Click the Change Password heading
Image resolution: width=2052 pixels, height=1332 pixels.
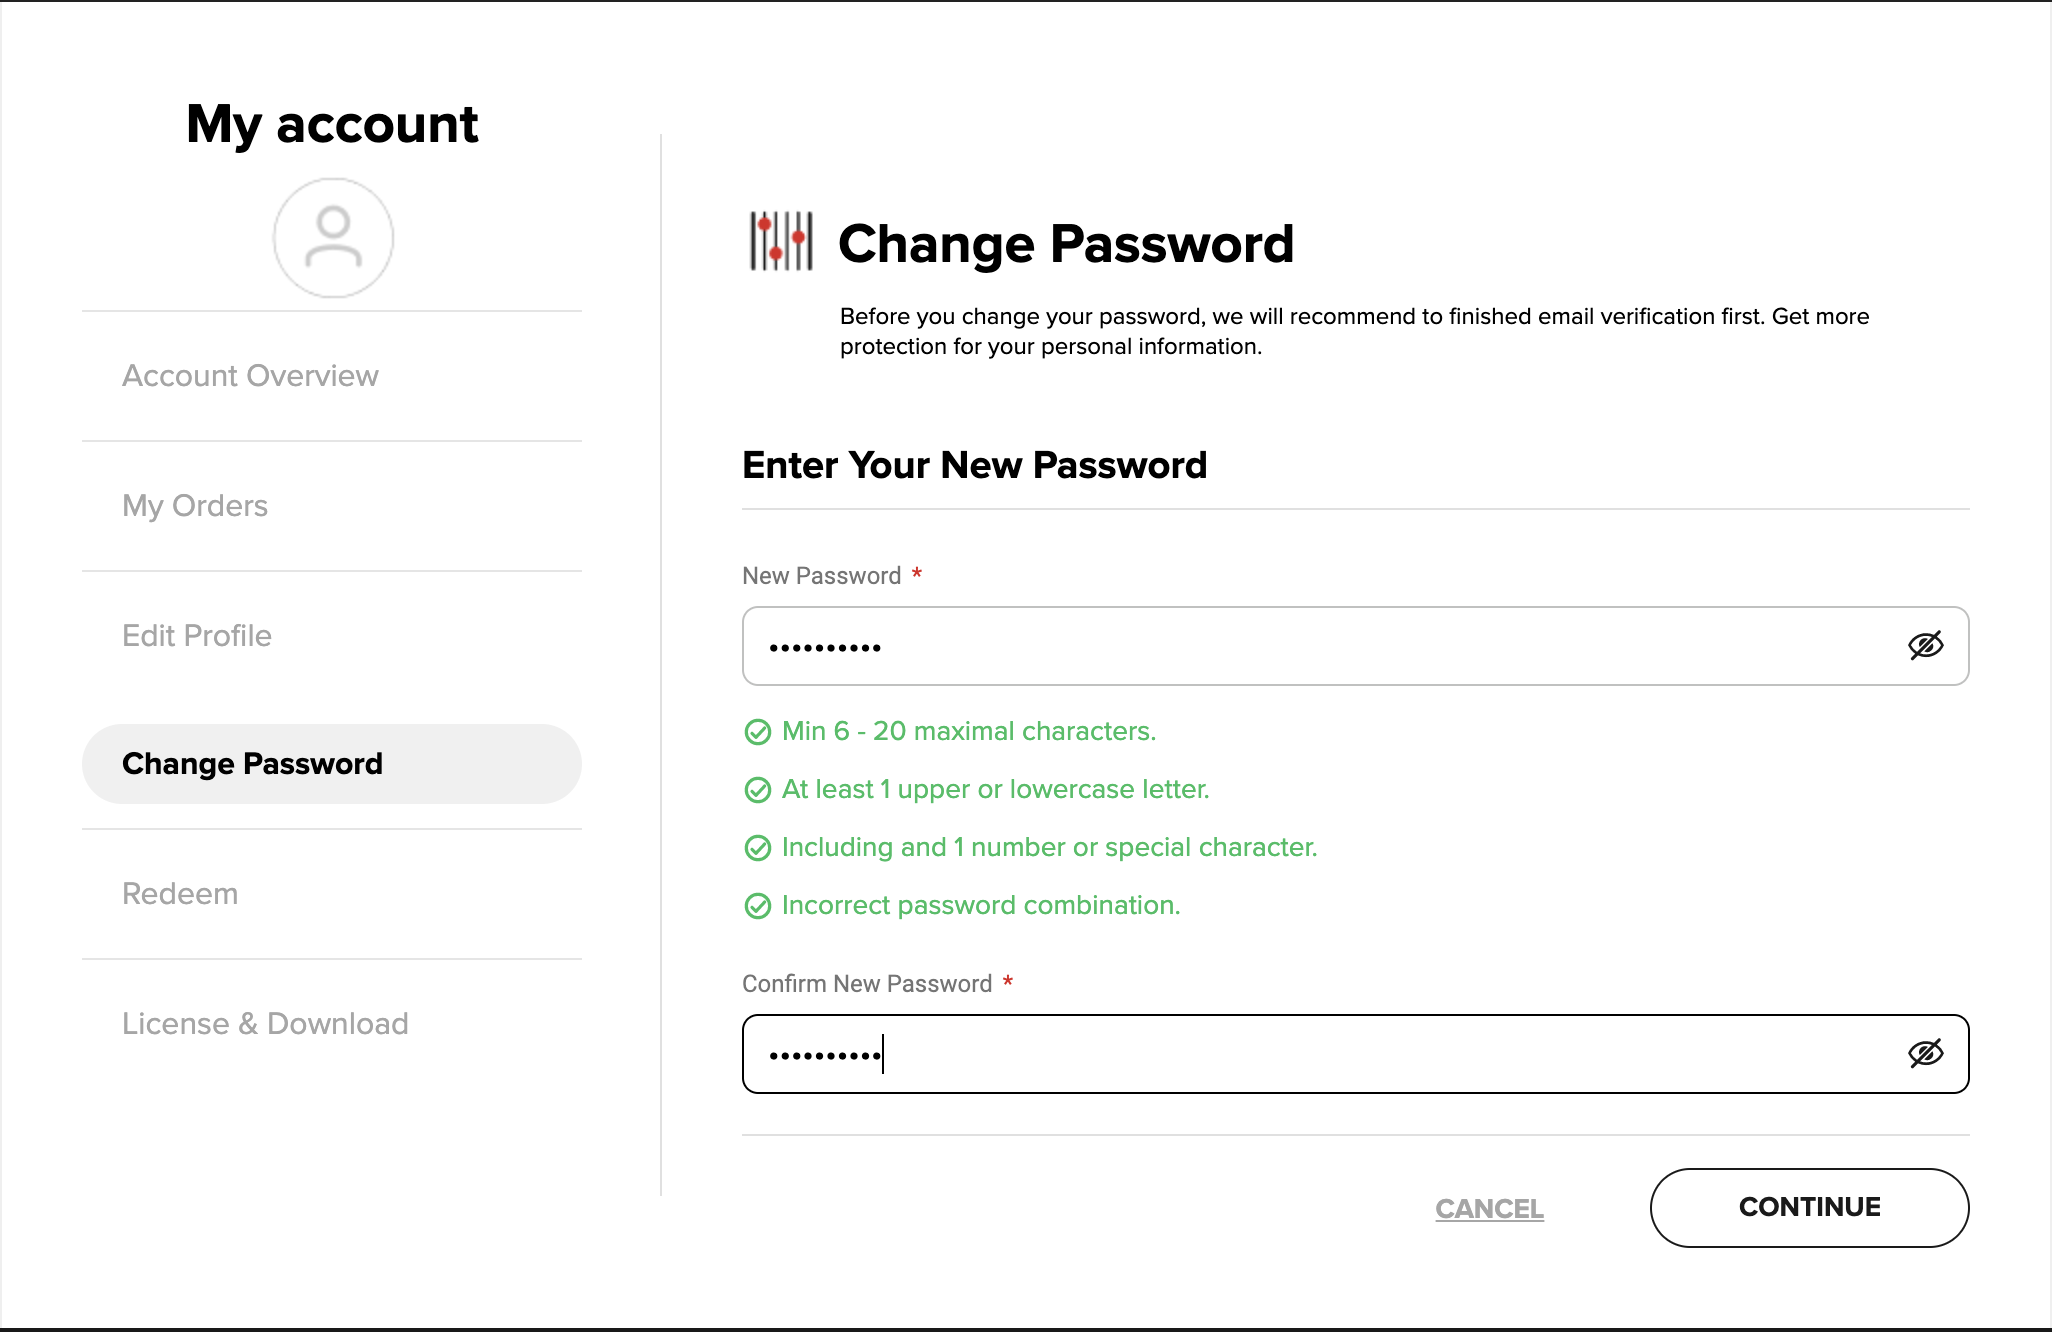pos(1066,244)
